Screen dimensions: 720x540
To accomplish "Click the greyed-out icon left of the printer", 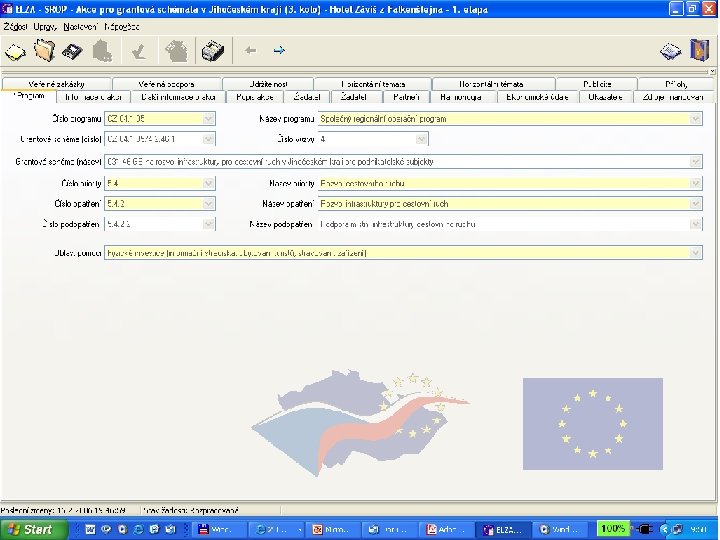I will coord(177,51).
